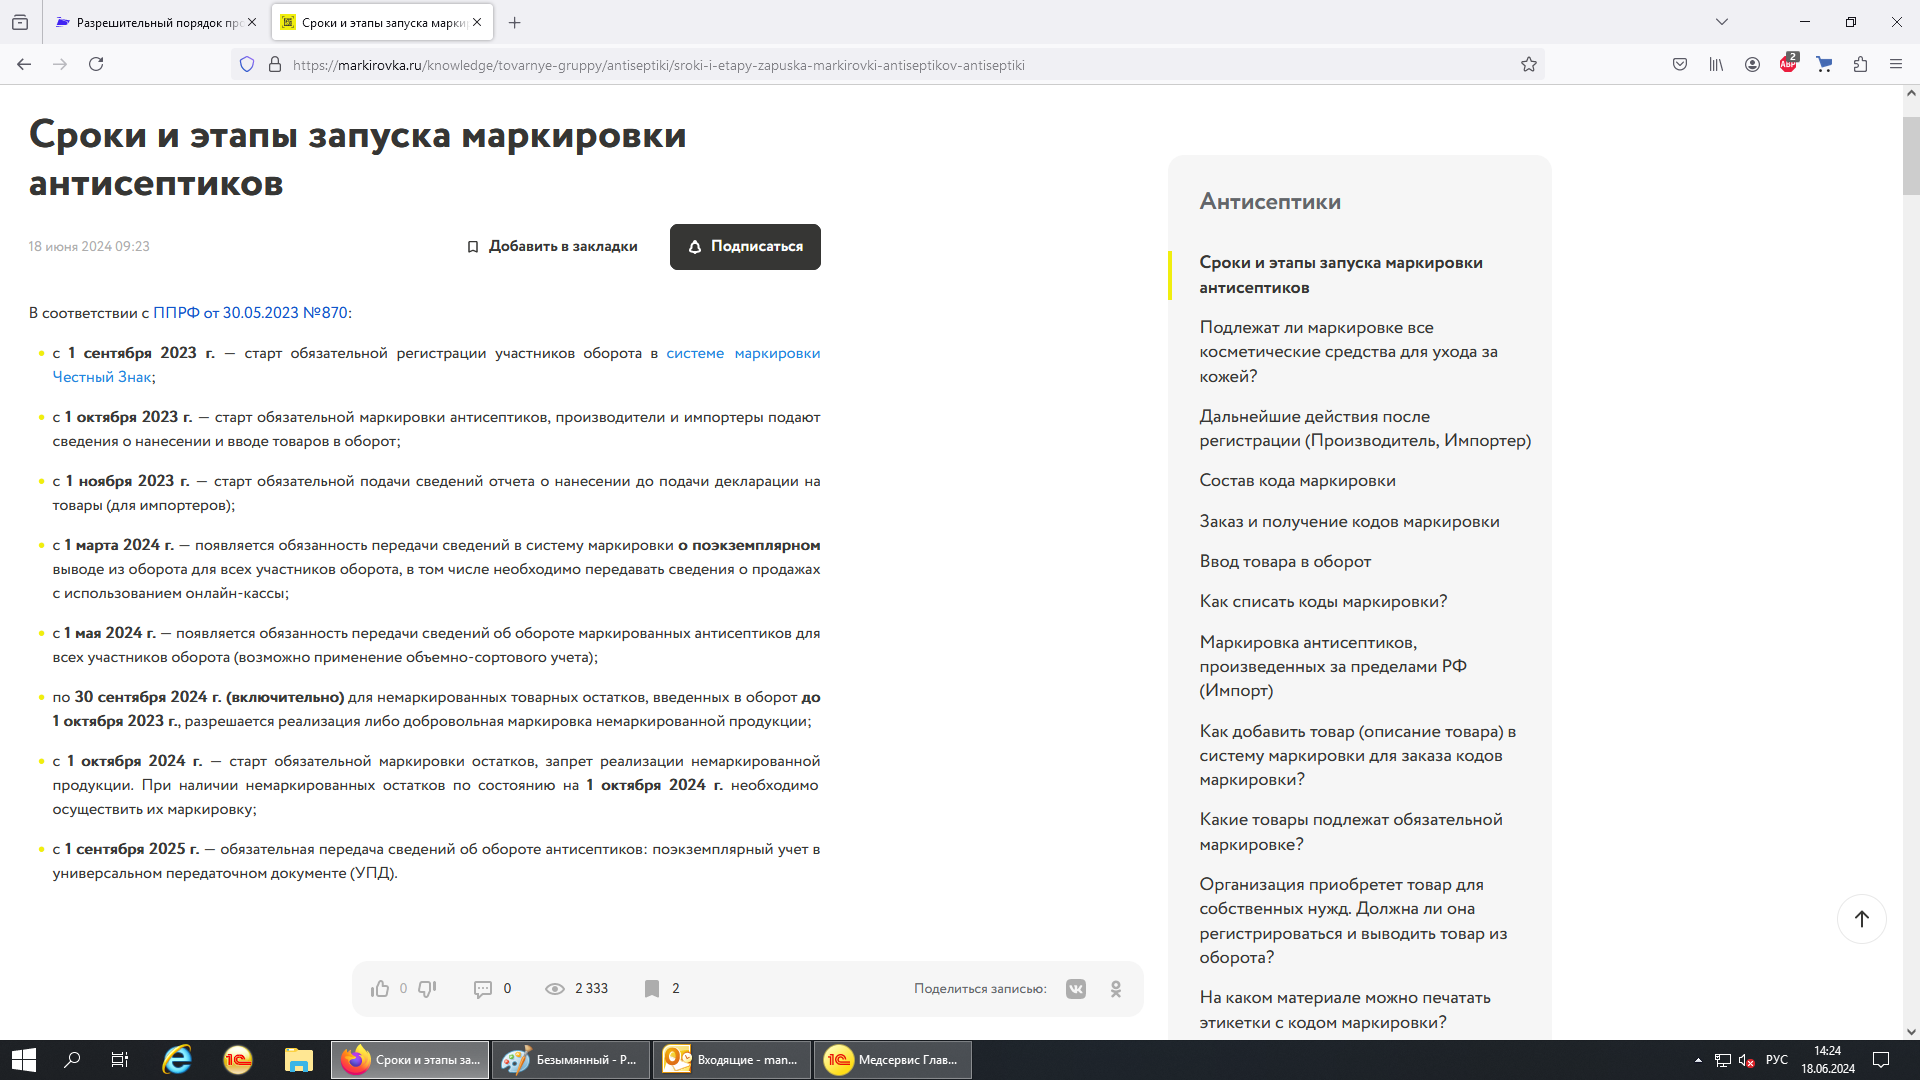Switch to Медсервис 1C window in taskbar
This screenshot has height=1080, width=1920.
click(893, 1060)
